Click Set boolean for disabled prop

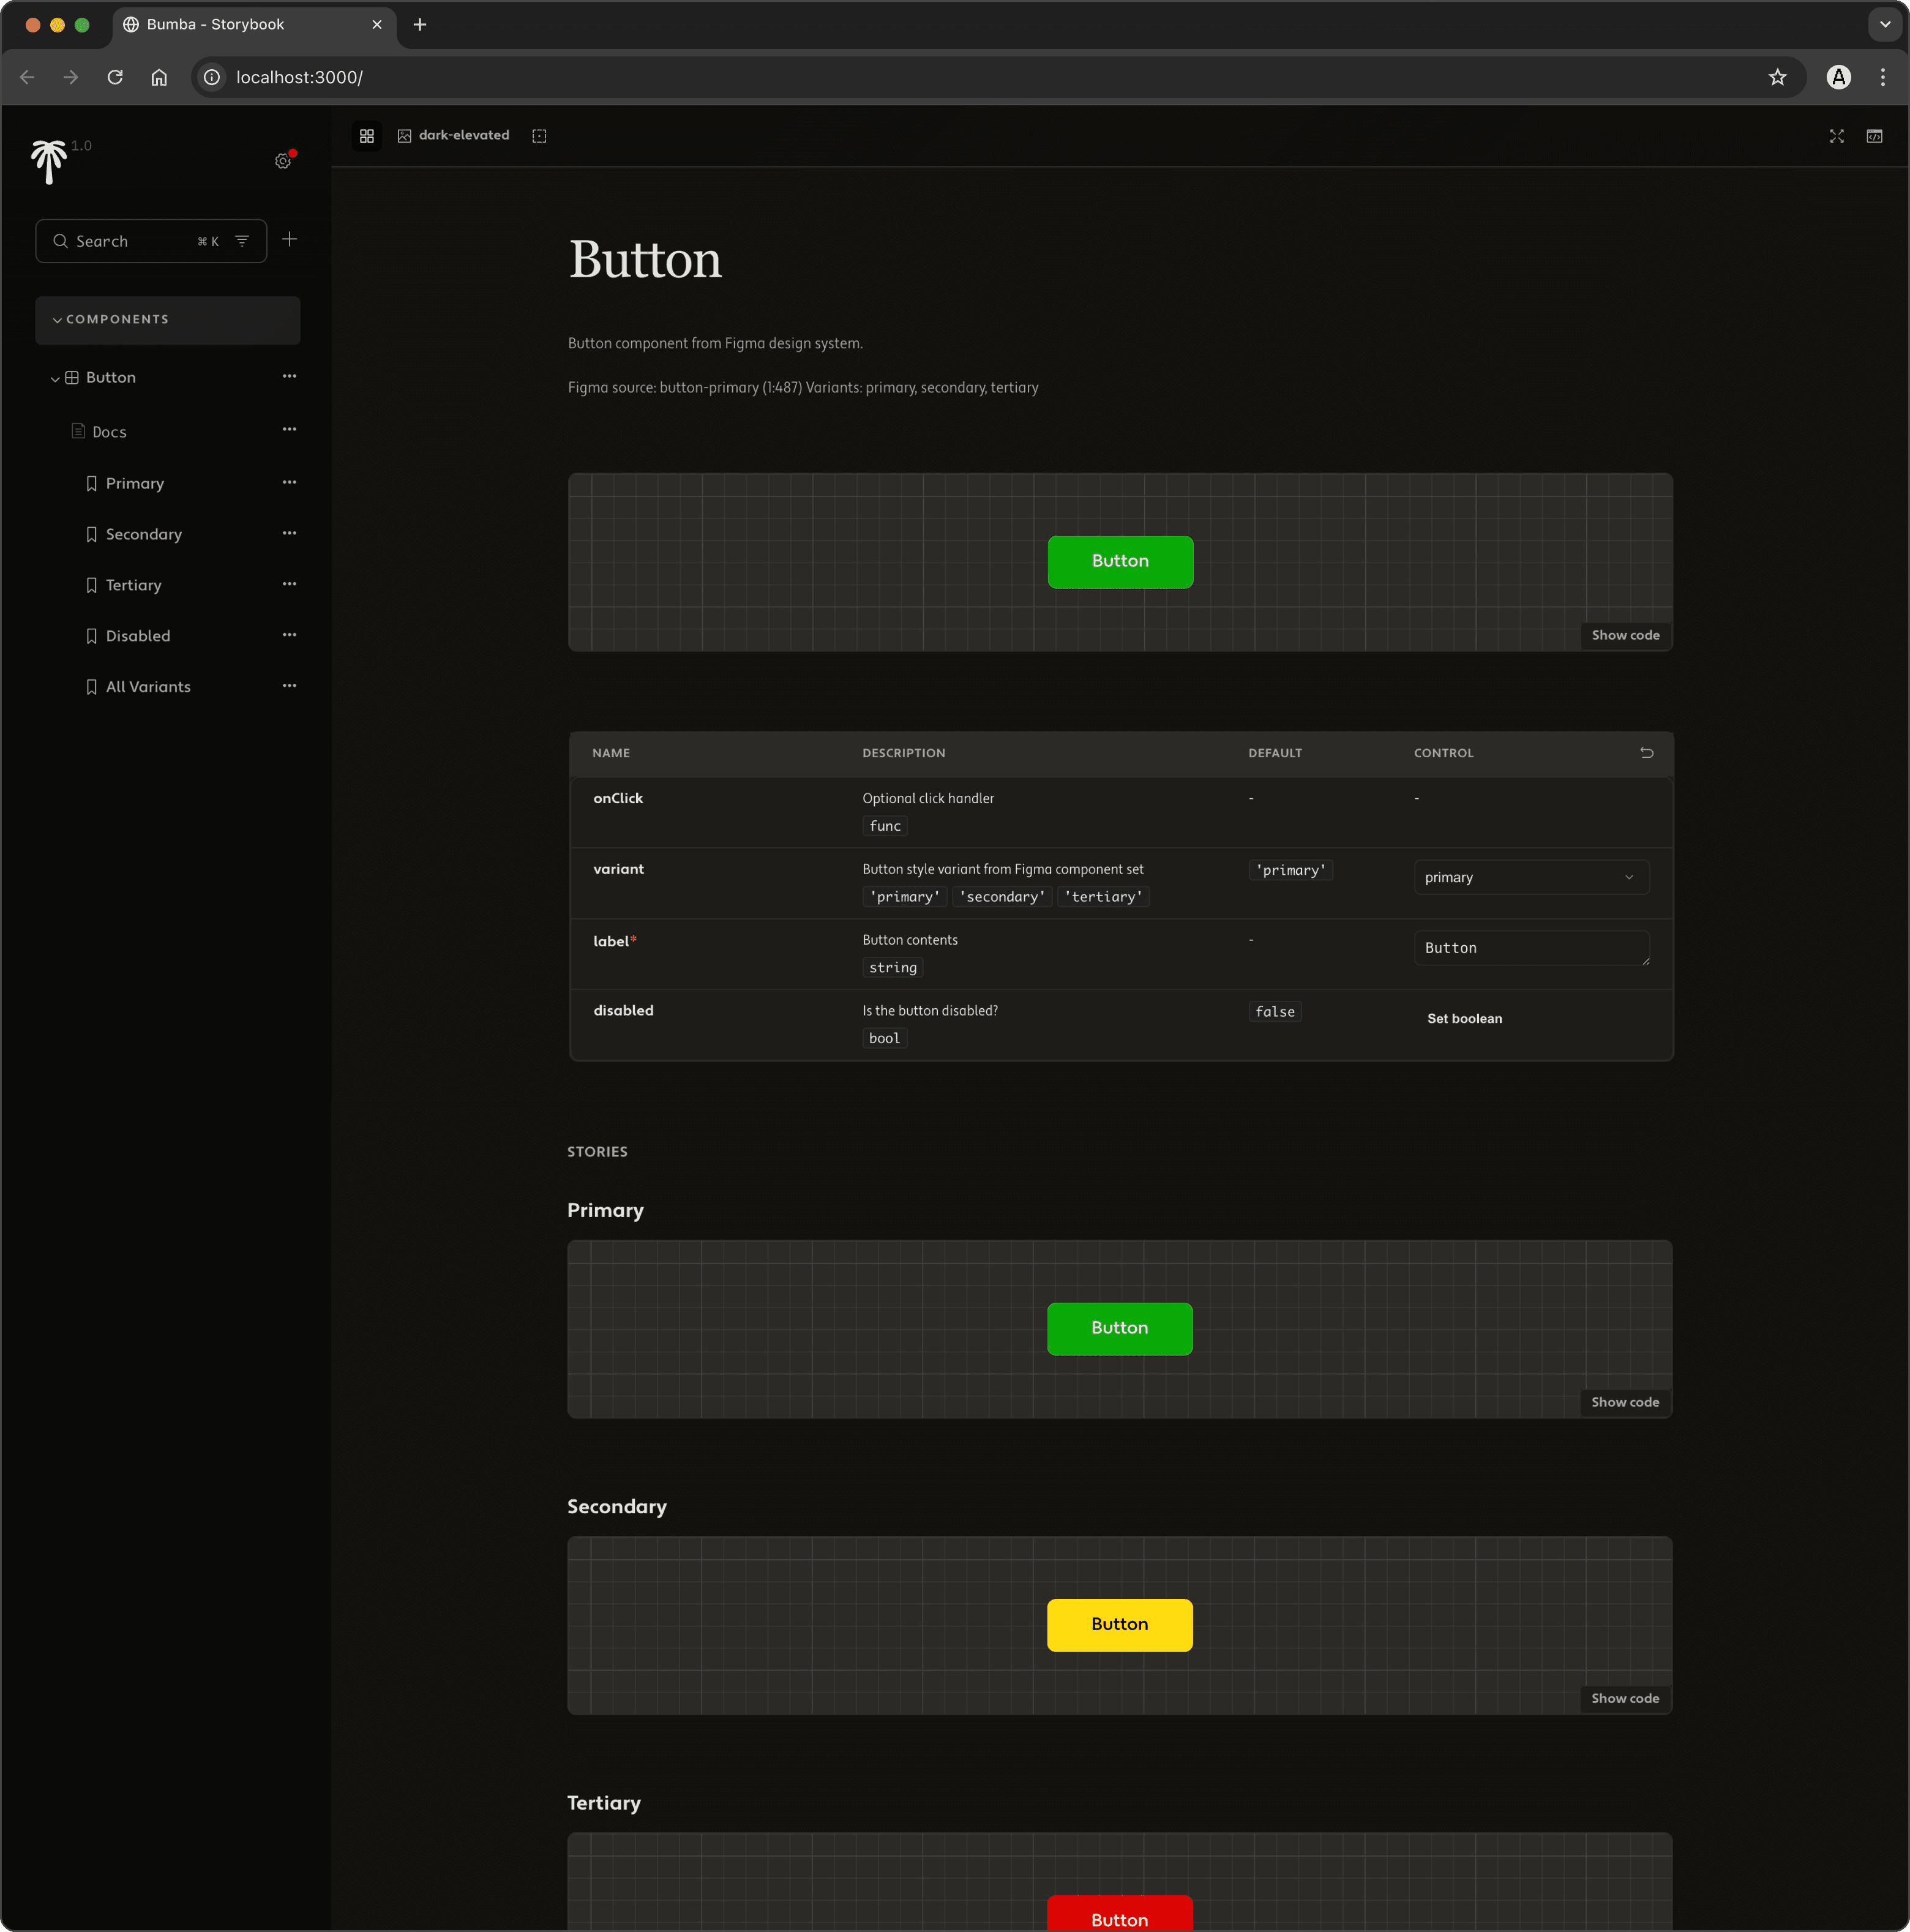(x=1464, y=1019)
